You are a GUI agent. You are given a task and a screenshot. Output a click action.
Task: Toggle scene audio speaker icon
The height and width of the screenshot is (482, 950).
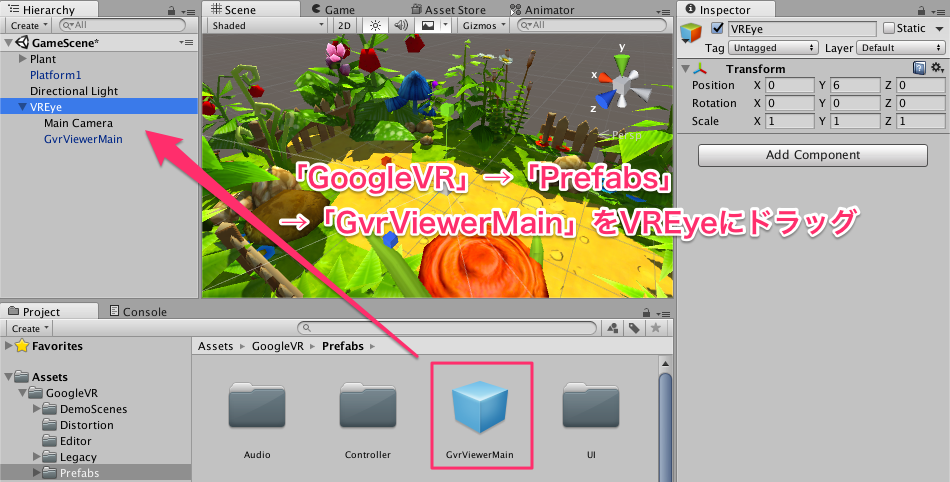tap(400, 25)
